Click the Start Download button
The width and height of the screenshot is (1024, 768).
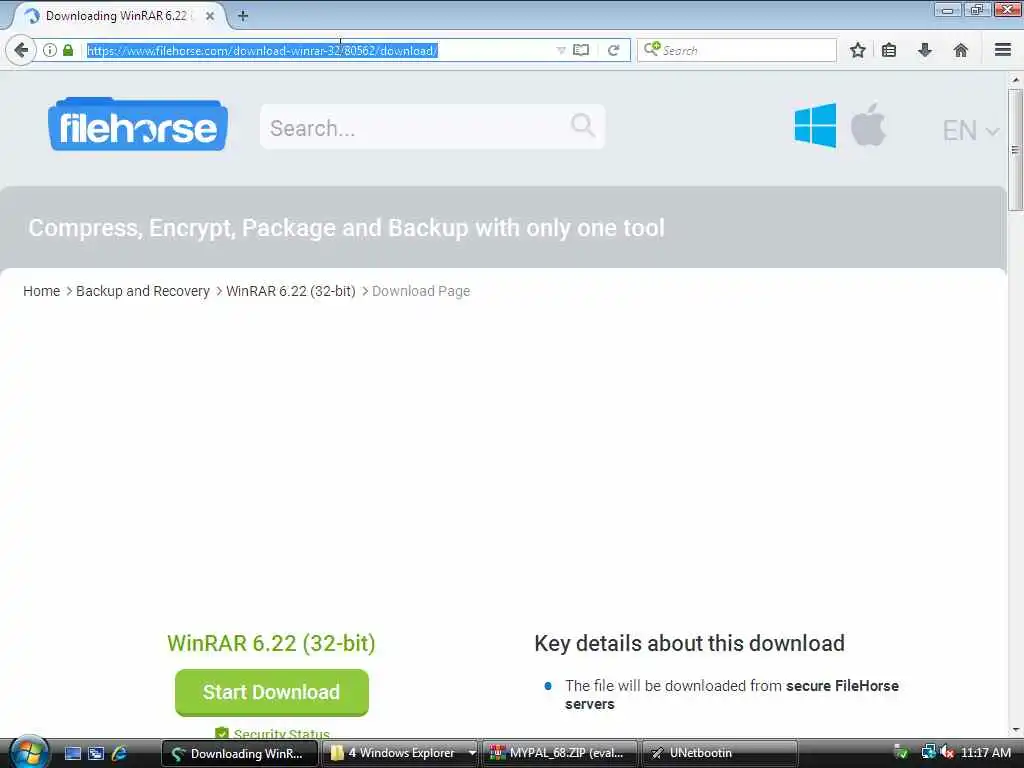[x=272, y=692]
